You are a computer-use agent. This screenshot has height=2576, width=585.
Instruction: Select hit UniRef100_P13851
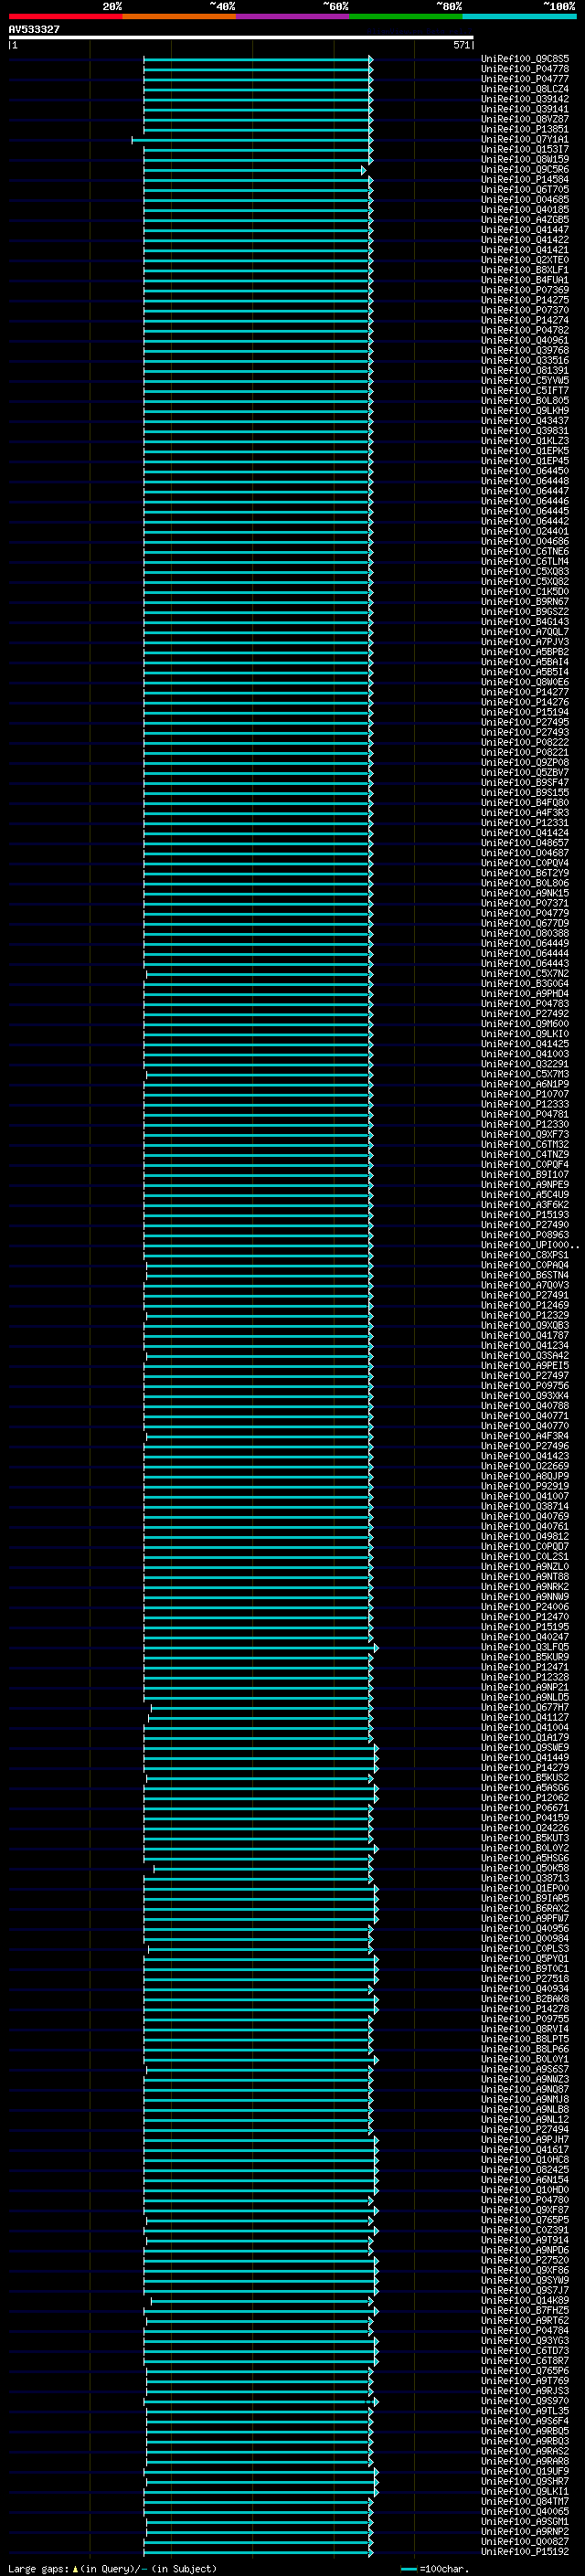(x=525, y=129)
